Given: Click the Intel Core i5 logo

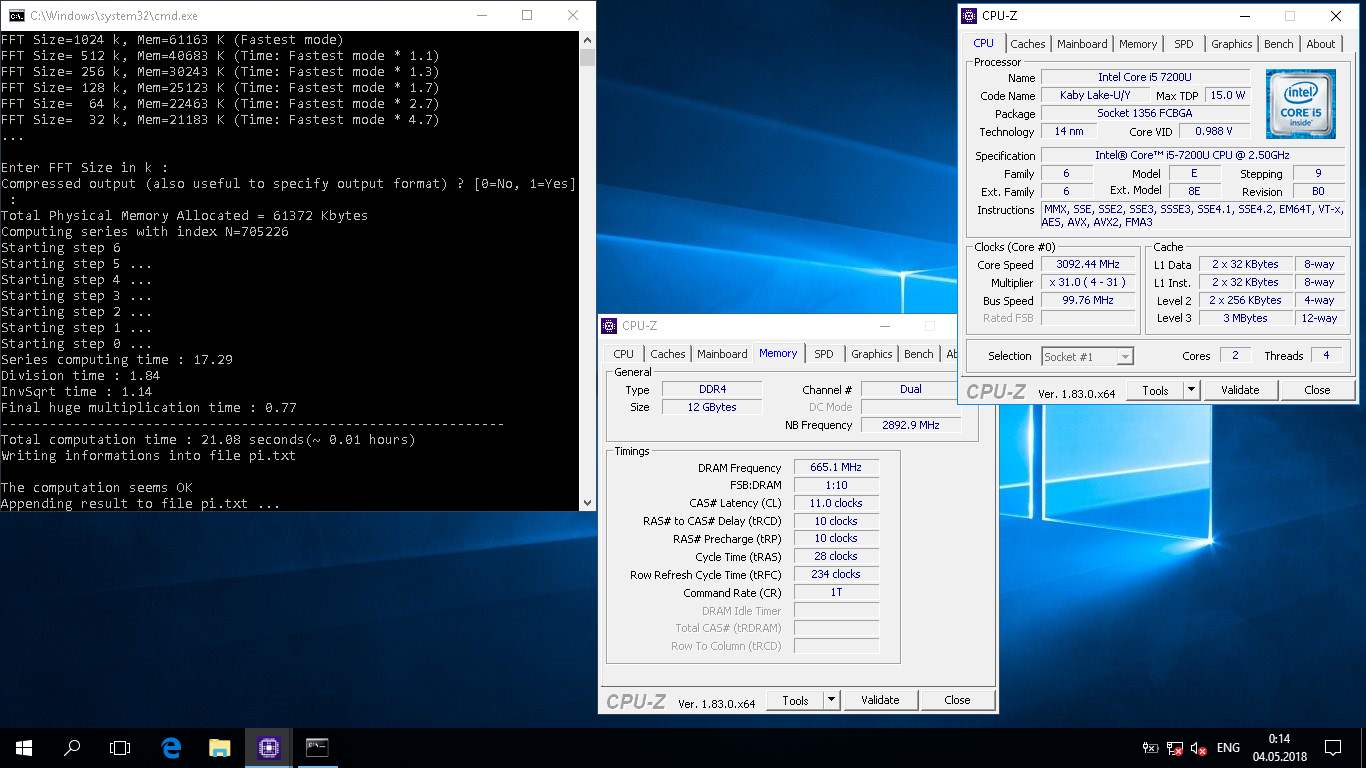Looking at the screenshot, I should coord(1301,104).
